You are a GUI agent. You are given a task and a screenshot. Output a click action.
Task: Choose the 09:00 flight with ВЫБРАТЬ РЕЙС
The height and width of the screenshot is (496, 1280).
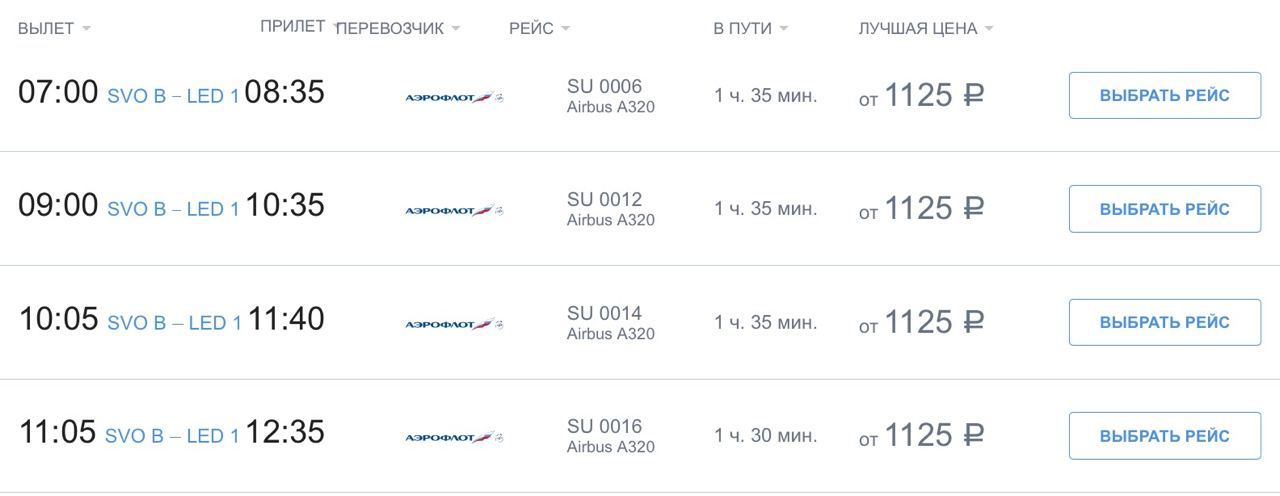click(x=1165, y=209)
